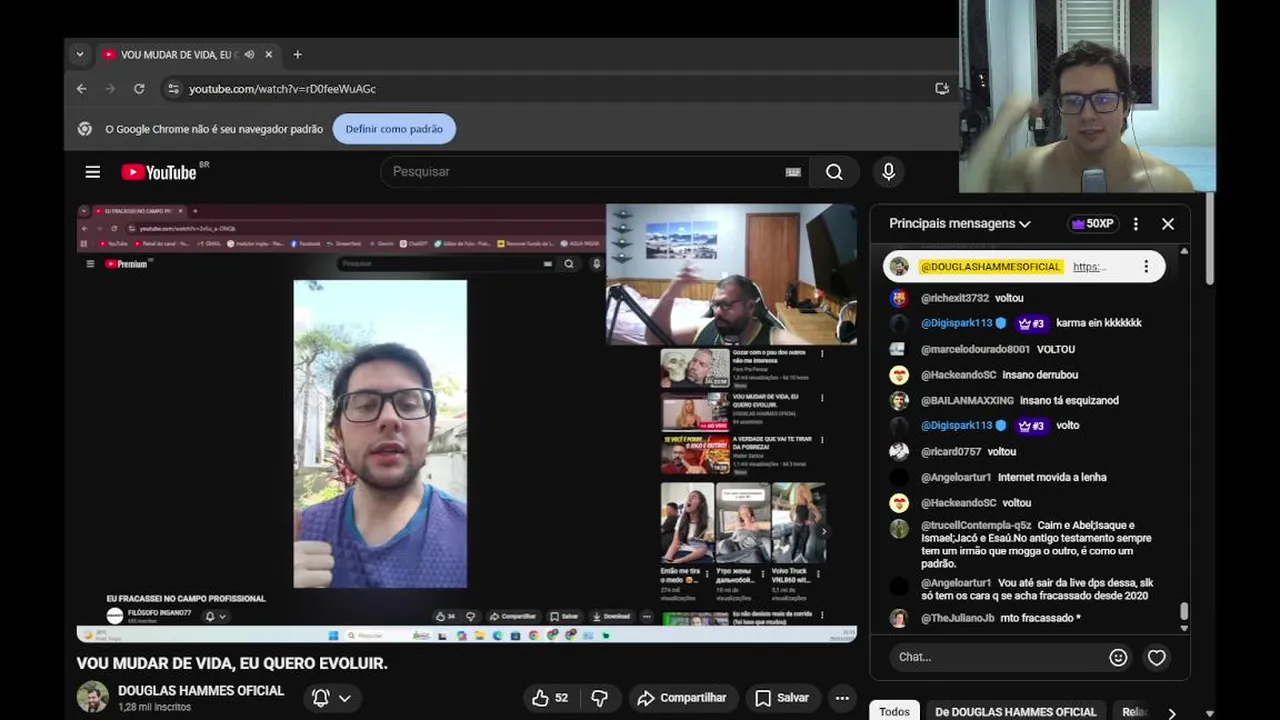Open the emoji picker in chat

point(1118,657)
